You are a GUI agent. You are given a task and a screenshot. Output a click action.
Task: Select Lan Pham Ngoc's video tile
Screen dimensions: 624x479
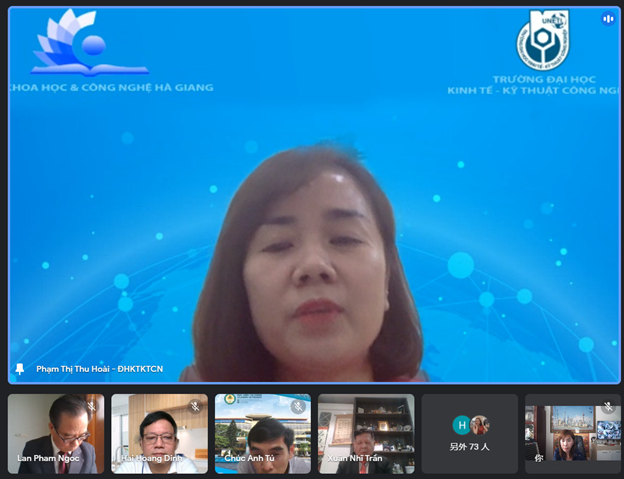(x=56, y=434)
